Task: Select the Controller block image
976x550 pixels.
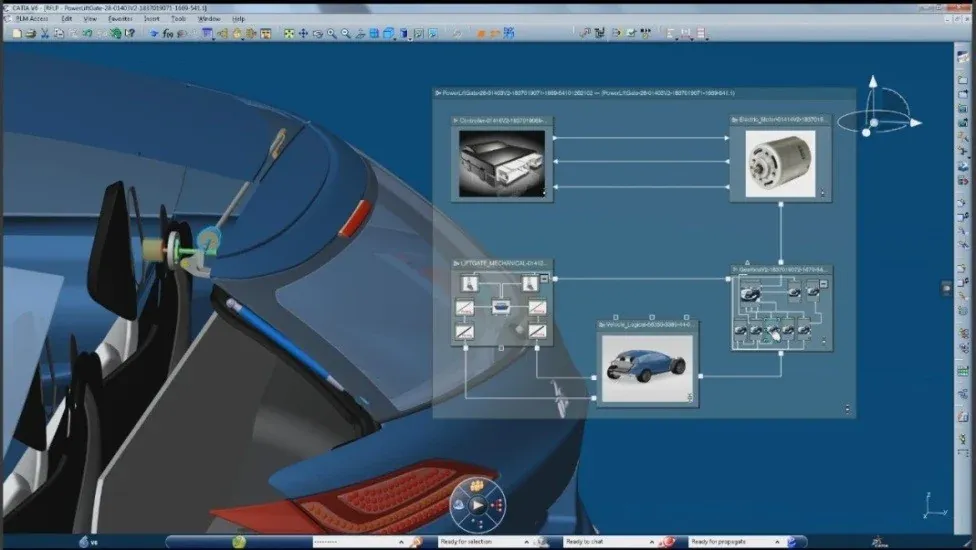Action: pos(501,163)
